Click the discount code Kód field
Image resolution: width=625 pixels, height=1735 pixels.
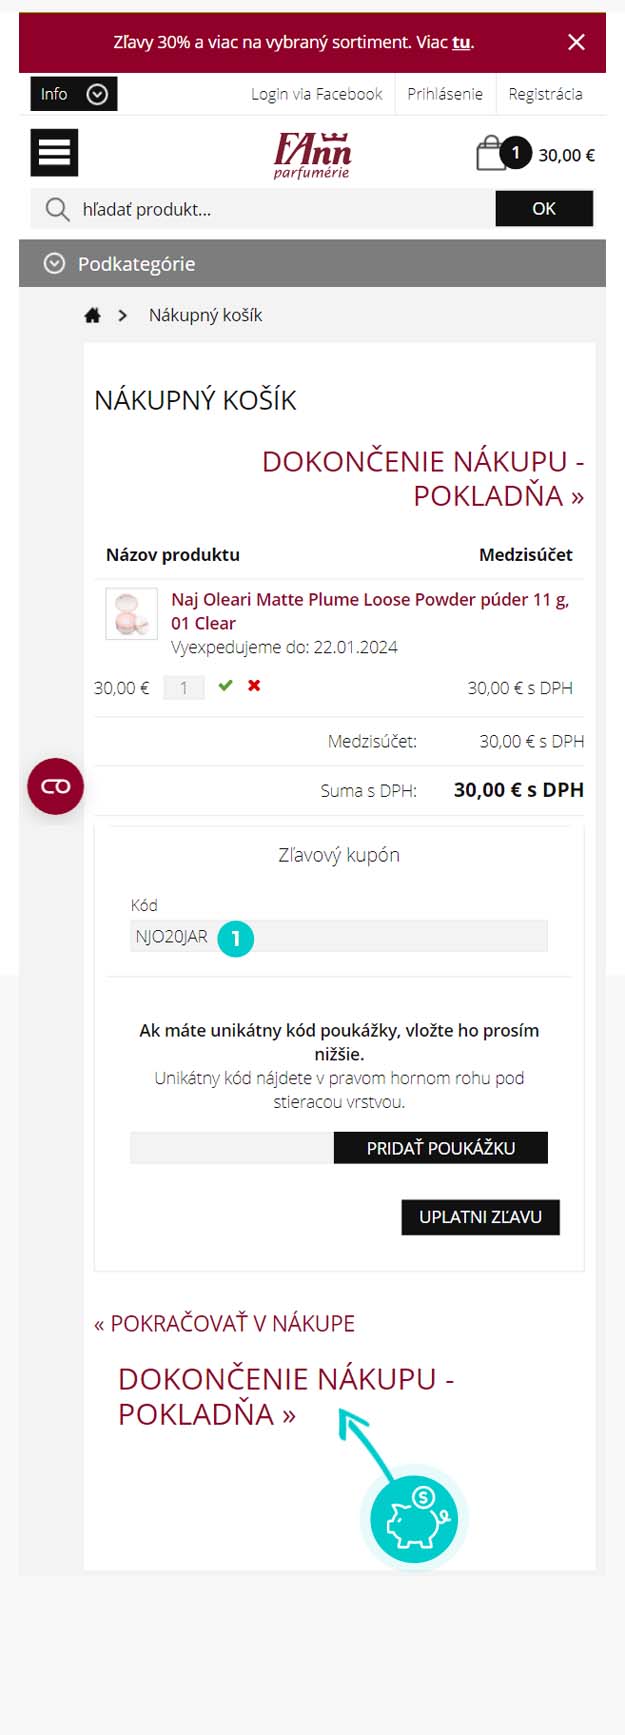[x=339, y=936]
